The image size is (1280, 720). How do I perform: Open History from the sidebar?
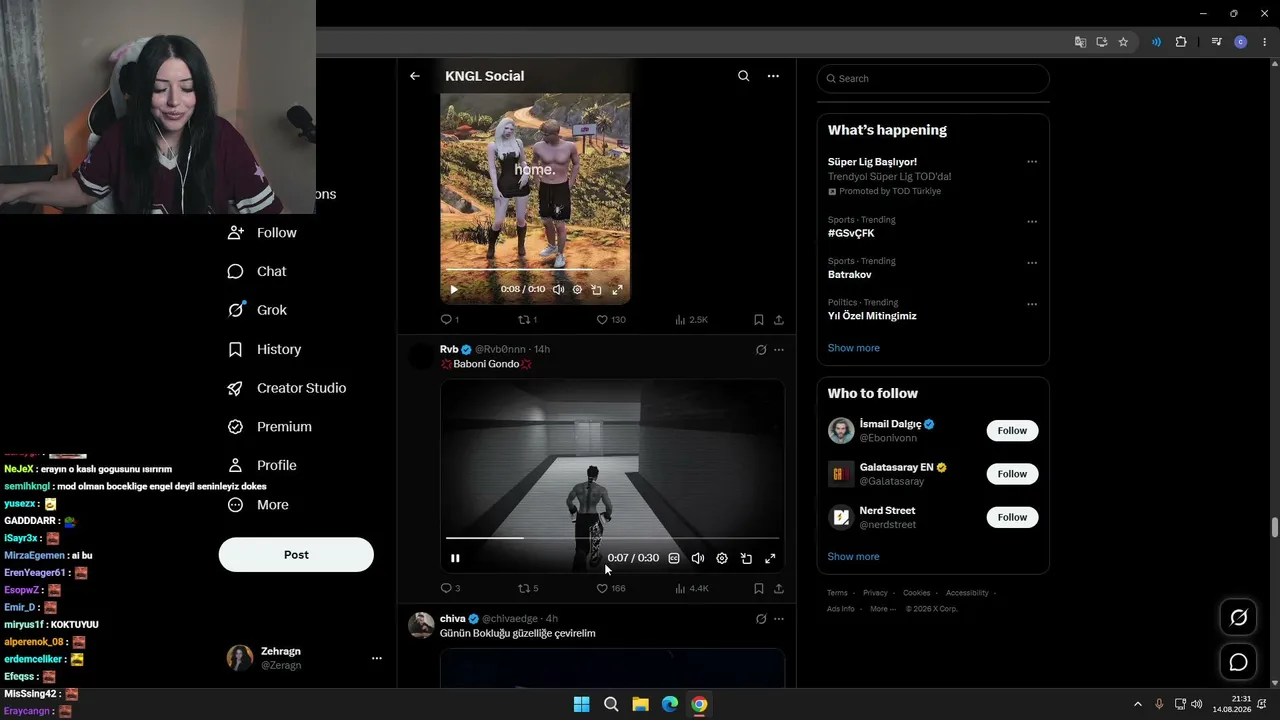click(x=265, y=349)
